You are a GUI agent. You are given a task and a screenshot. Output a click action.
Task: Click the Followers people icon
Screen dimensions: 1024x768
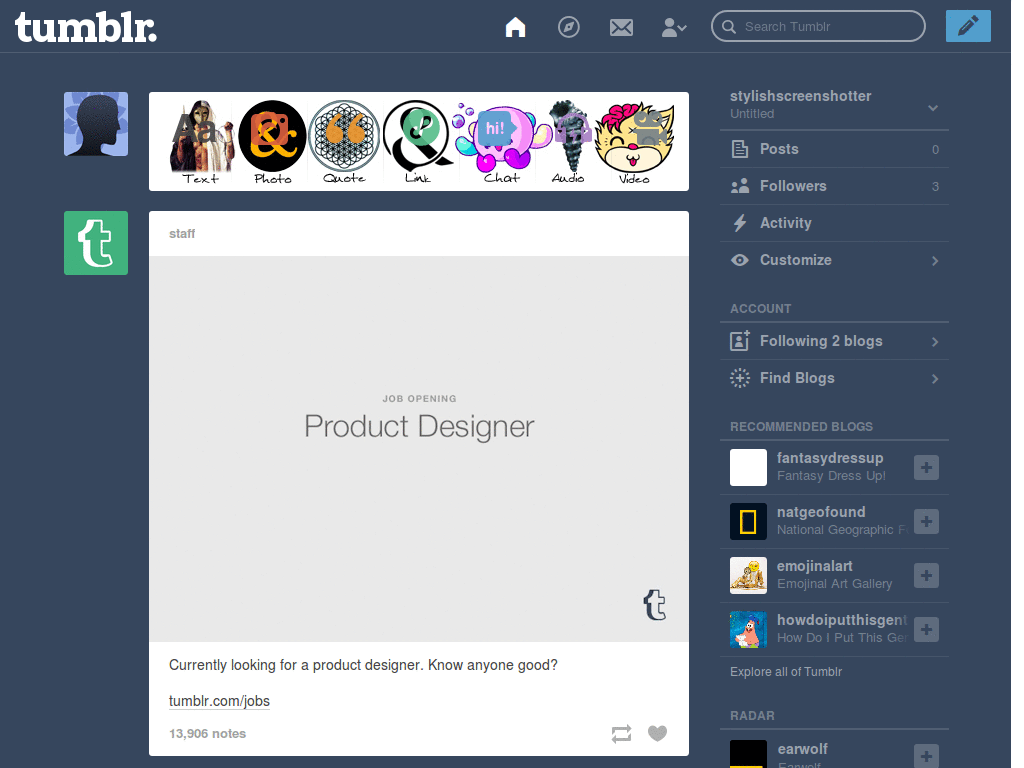click(740, 186)
